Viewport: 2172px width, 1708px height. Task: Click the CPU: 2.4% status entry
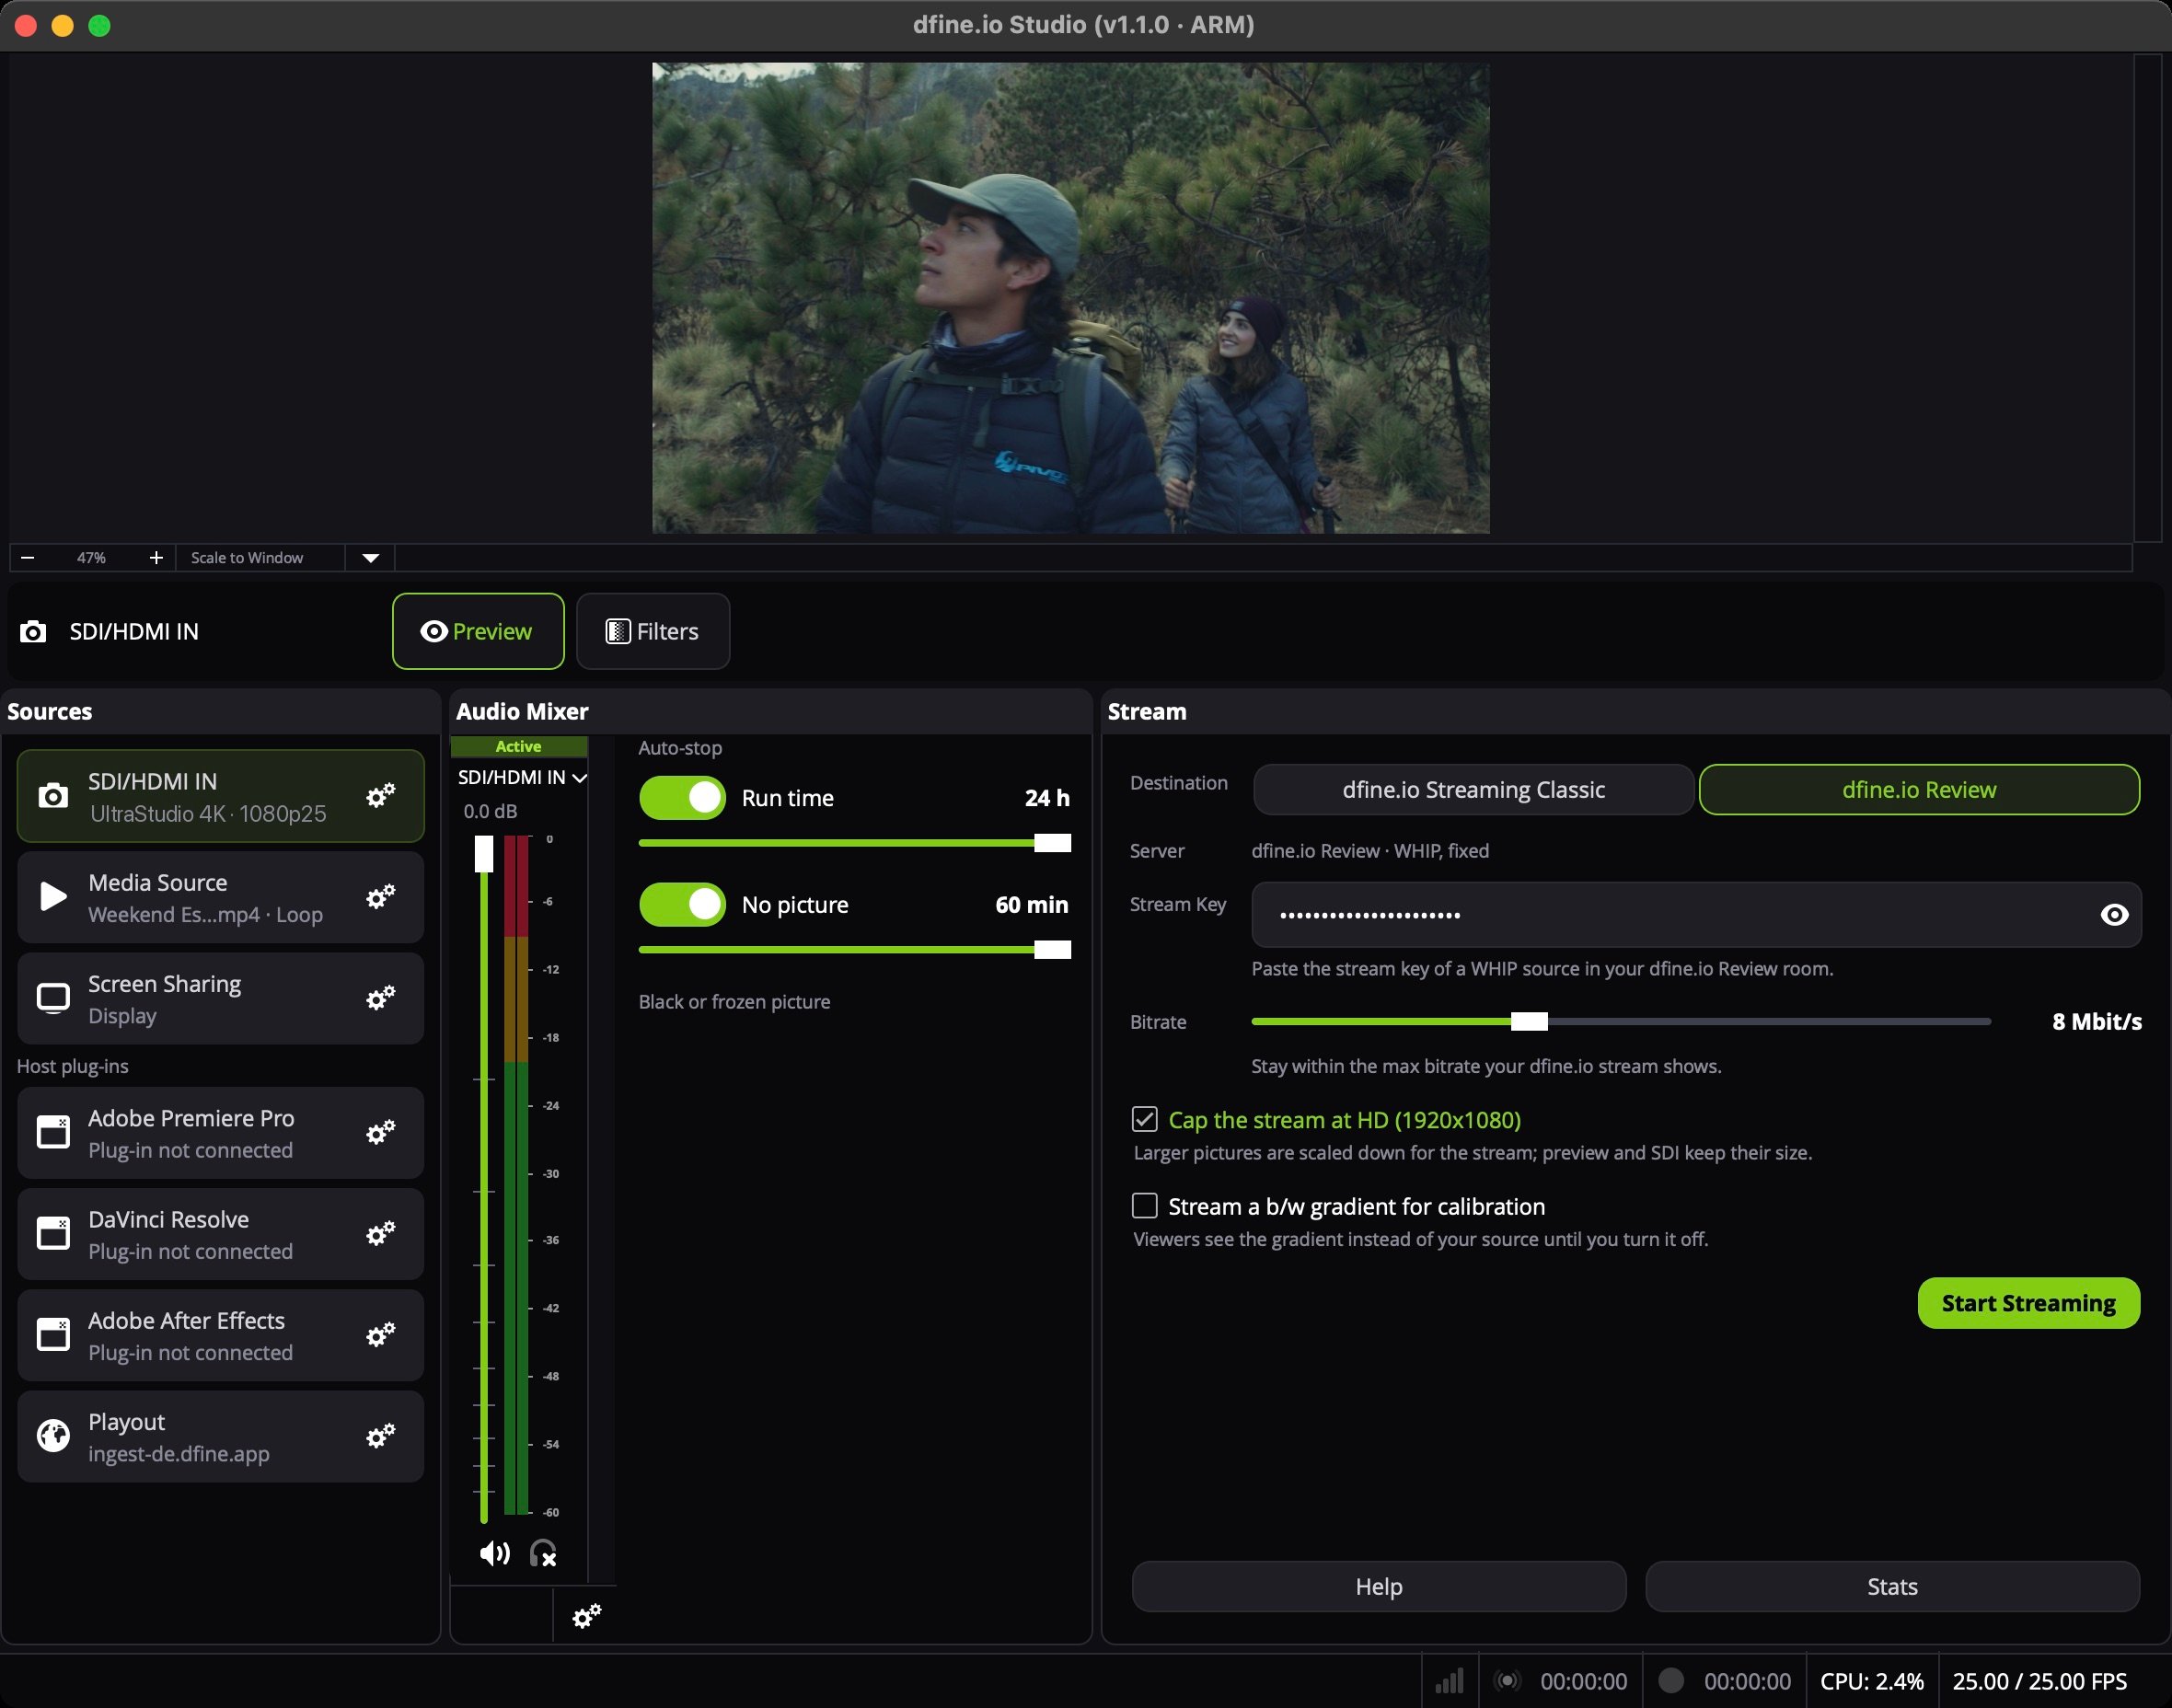[1872, 1681]
